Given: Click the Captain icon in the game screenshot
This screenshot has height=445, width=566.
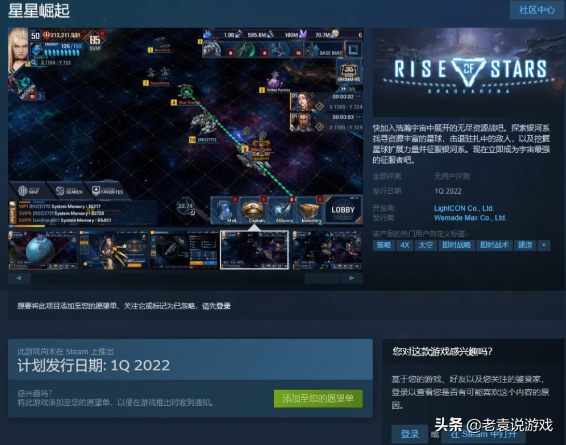Looking at the screenshot, I should 253,210.
